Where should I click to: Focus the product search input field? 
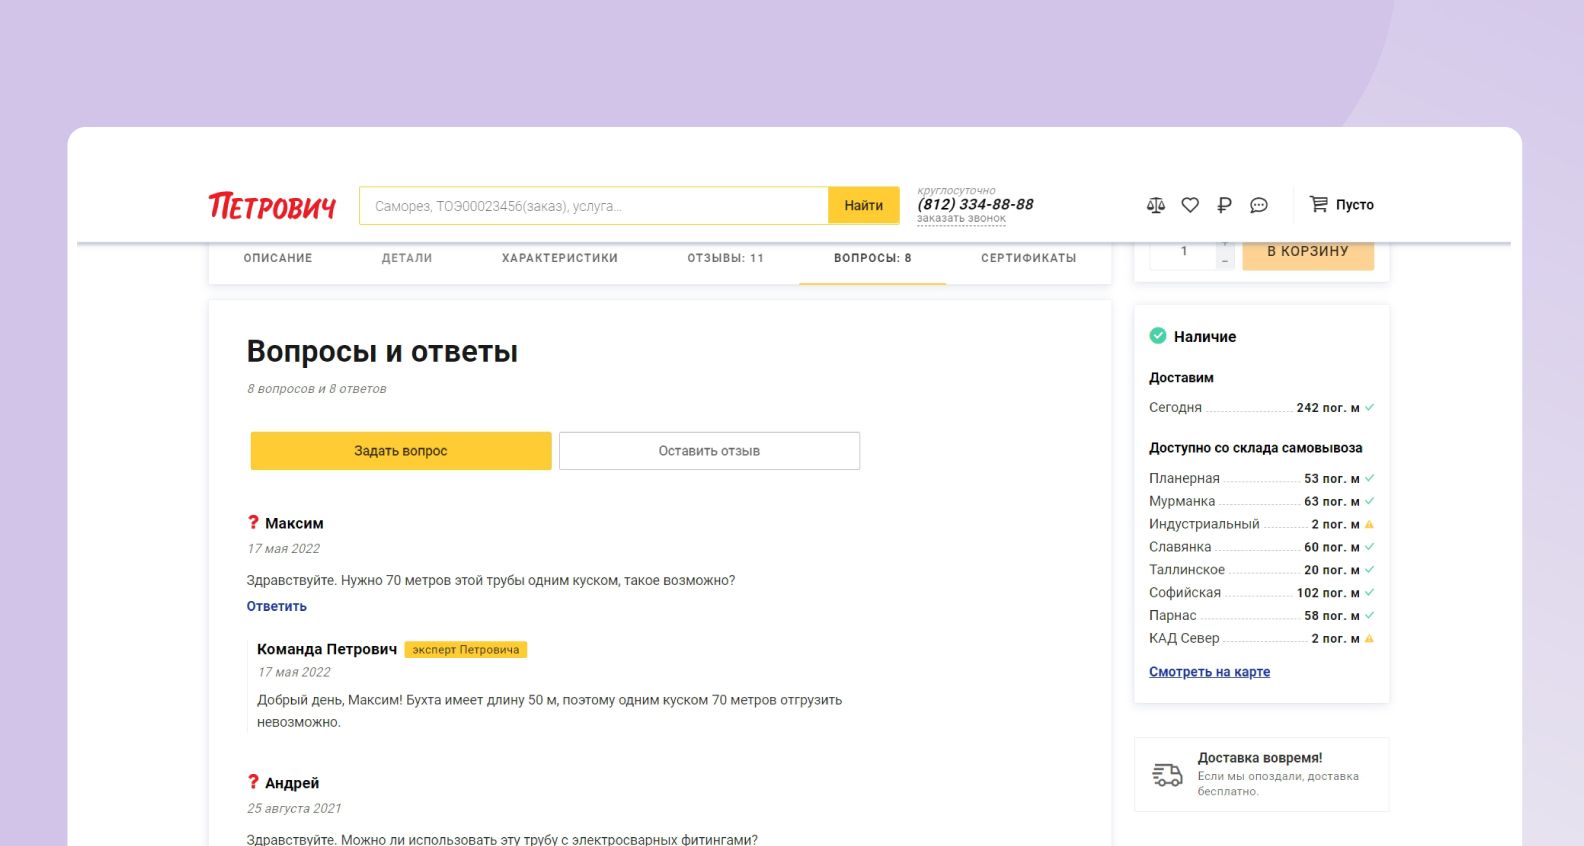593,206
